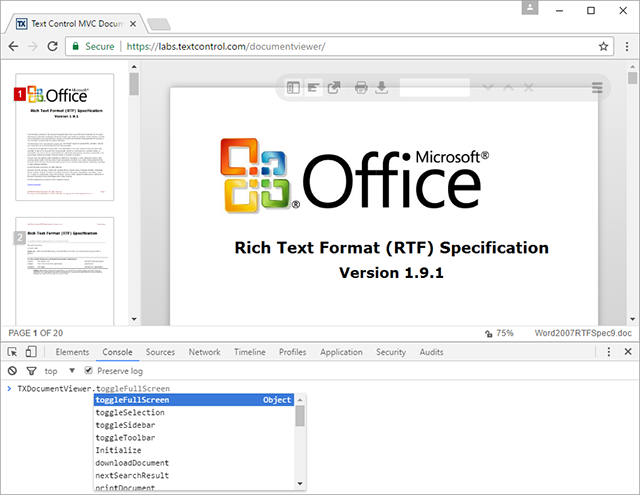This screenshot has width=640, height=495.
Task: Click the browser forward arrow
Action: click(x=33, y=46)
